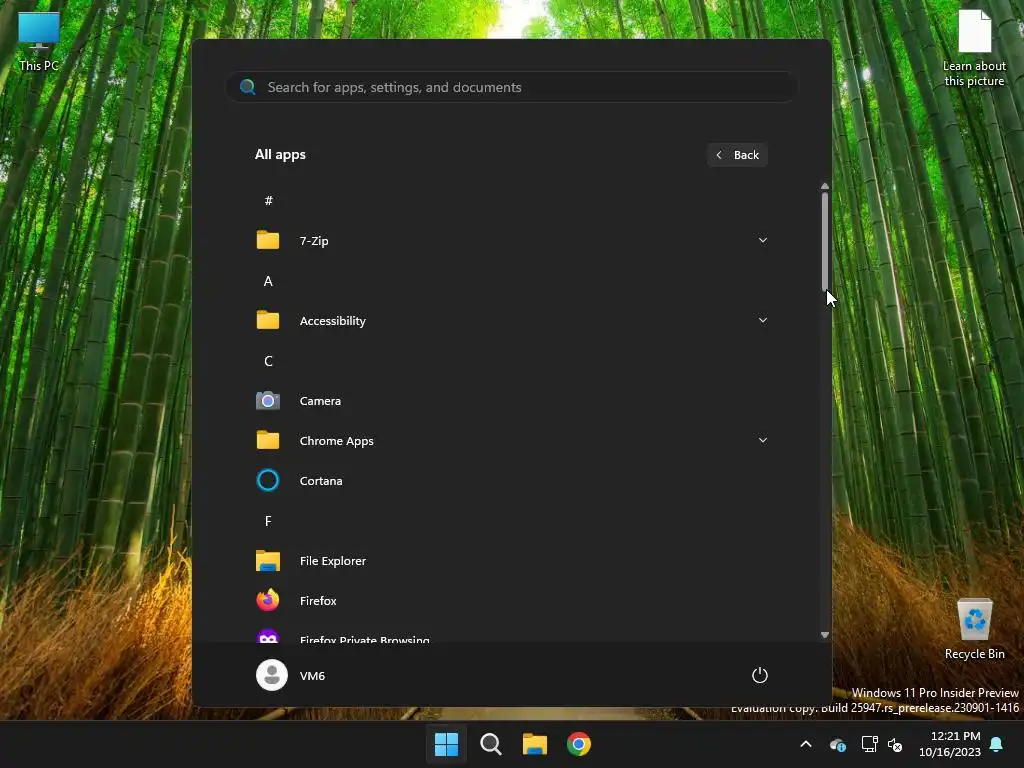Click the search magnifier icon in Start
This screenshot has height=768, width=1024.
point(248,87)
